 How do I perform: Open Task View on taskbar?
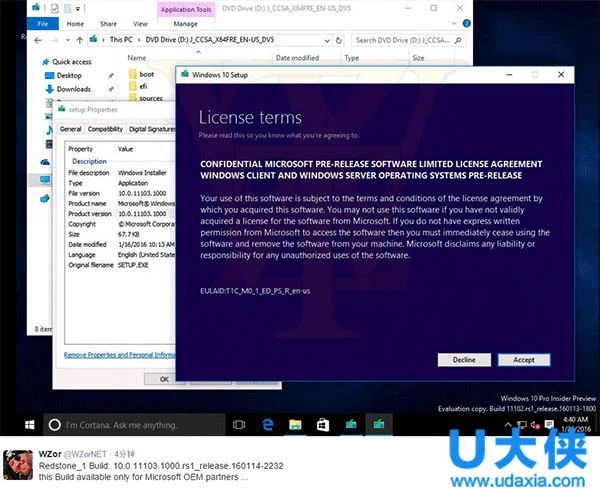(x=239, y=424)
